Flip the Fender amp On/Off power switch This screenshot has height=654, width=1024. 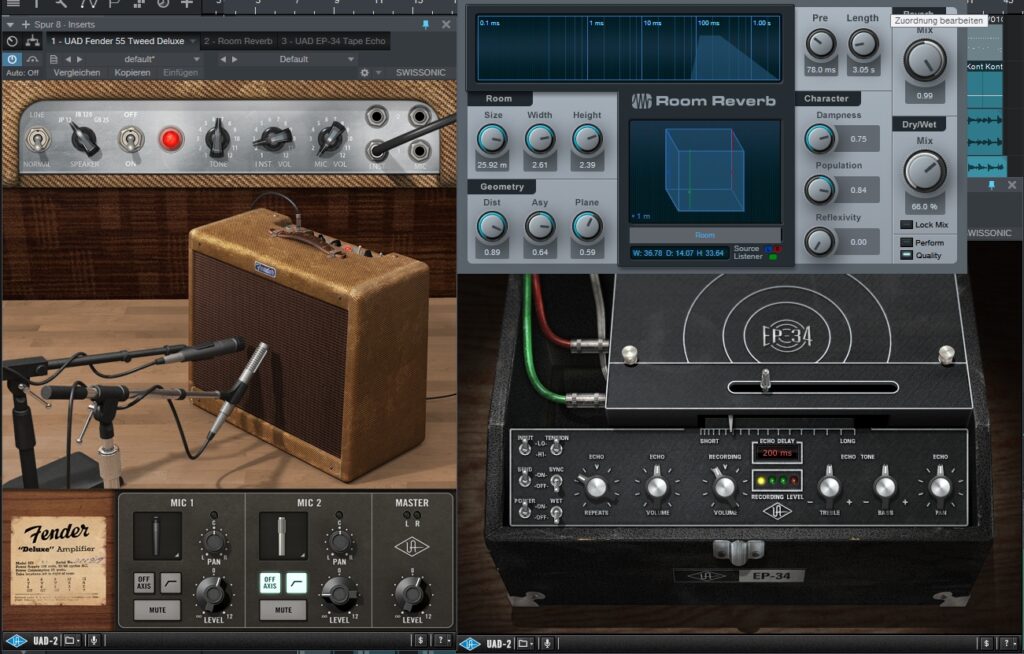click(x=131, y=139)
